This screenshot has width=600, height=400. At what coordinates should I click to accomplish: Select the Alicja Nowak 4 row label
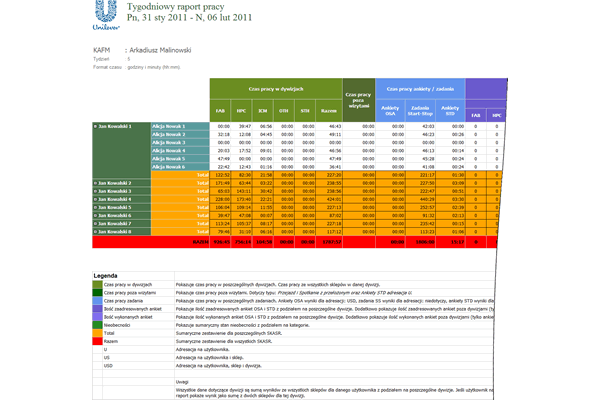click(180, 150)
